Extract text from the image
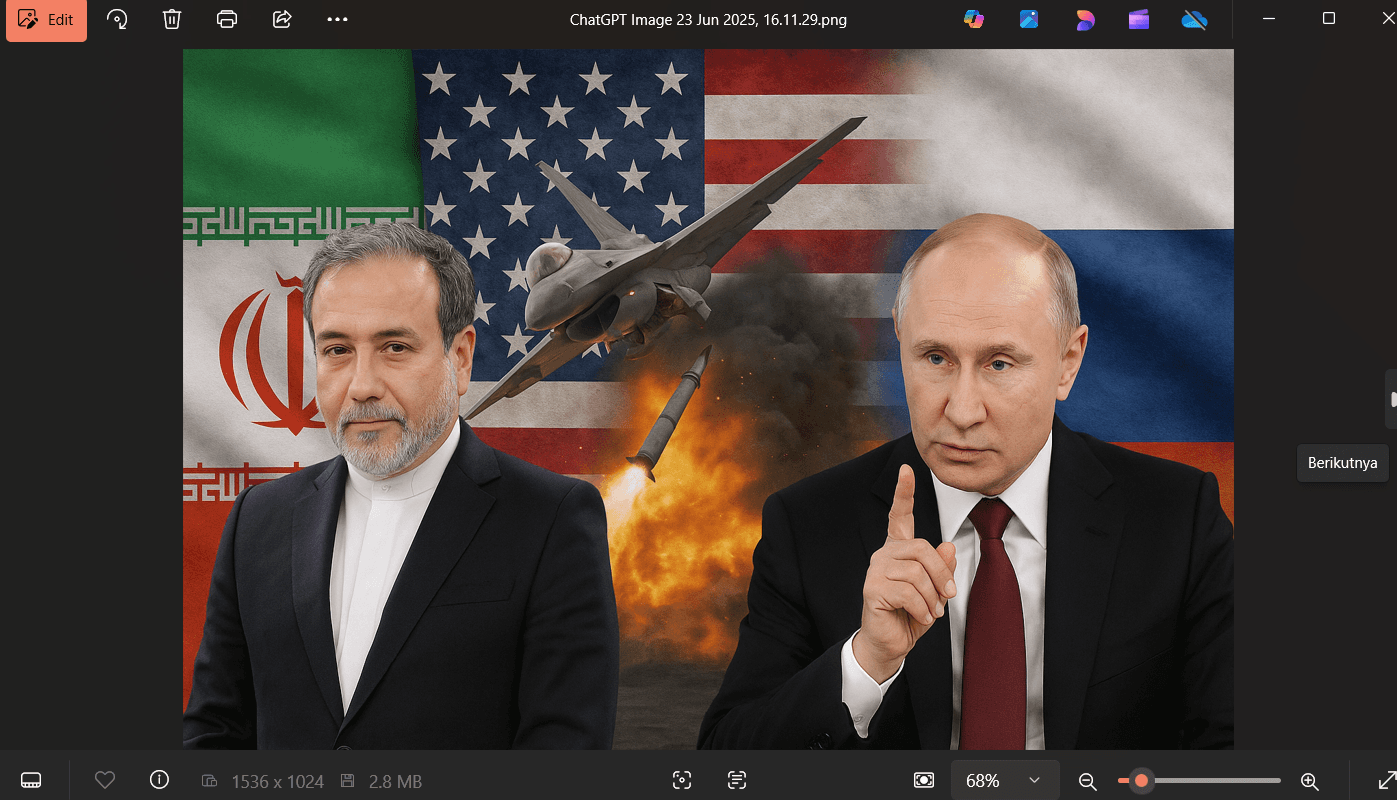 tap(737, 781)
